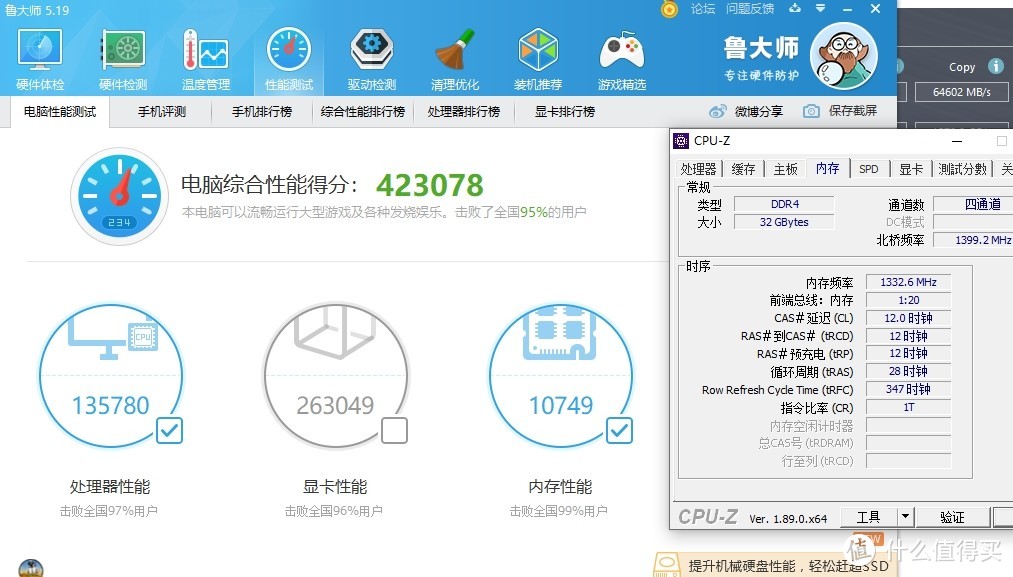Select 性能测试 performance test icon
This screenshot has height=577, width=1013.
[289, 59]
